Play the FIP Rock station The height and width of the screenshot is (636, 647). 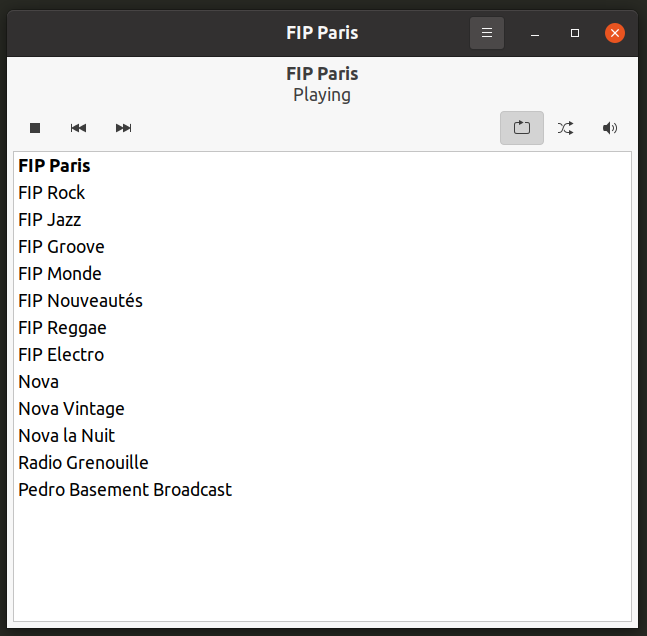(x=52, y=193)
